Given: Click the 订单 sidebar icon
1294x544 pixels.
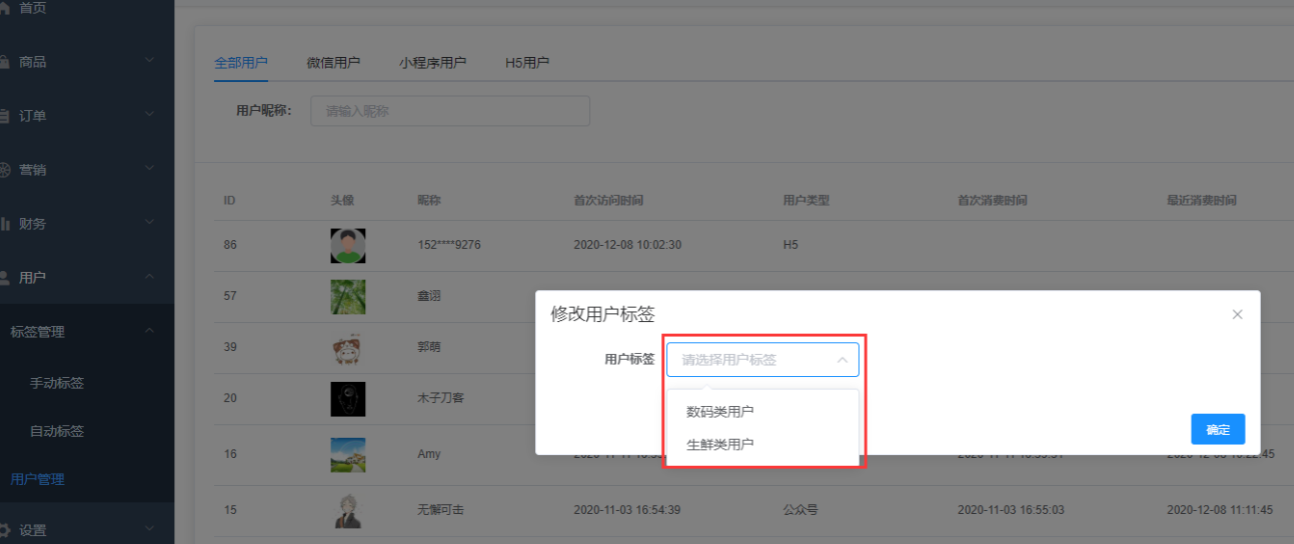Looking at the screenshot, I should [5, 116].
